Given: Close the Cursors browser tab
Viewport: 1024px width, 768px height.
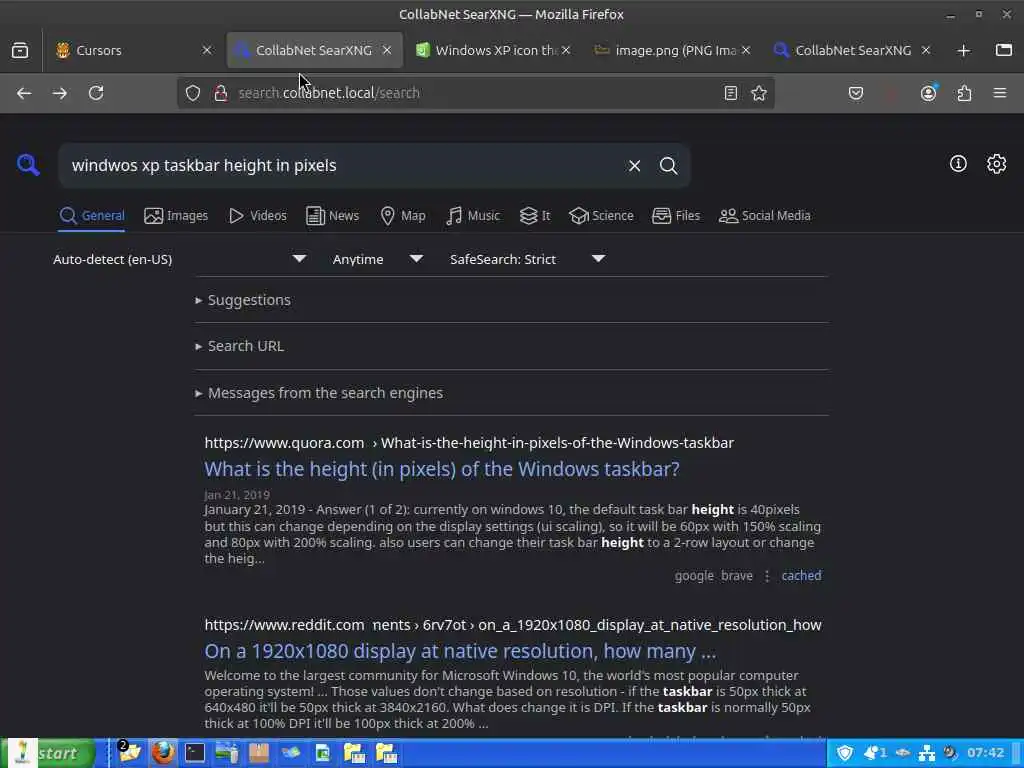Looking at the screenshot, I should 206,50.
